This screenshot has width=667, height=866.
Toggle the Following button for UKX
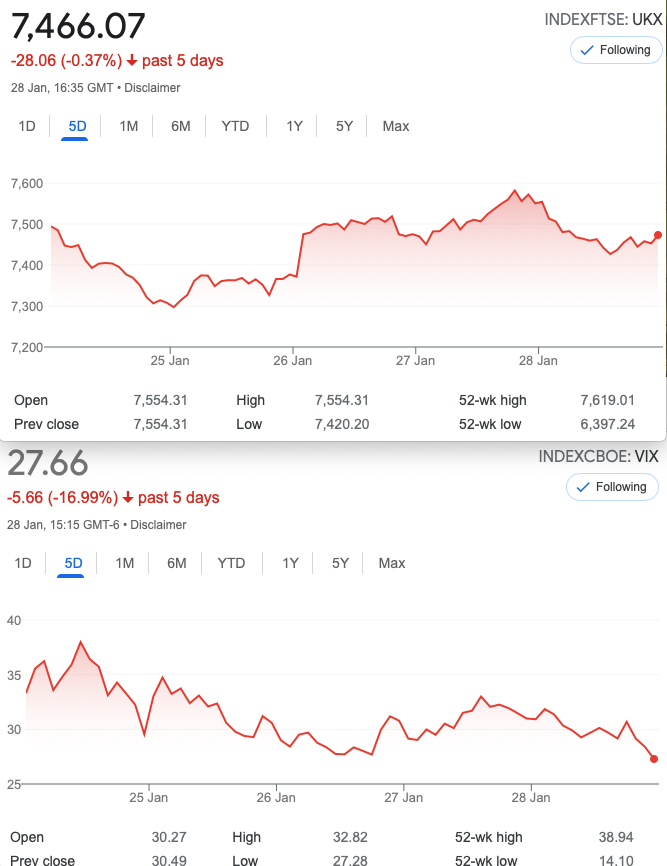[616, 50]
